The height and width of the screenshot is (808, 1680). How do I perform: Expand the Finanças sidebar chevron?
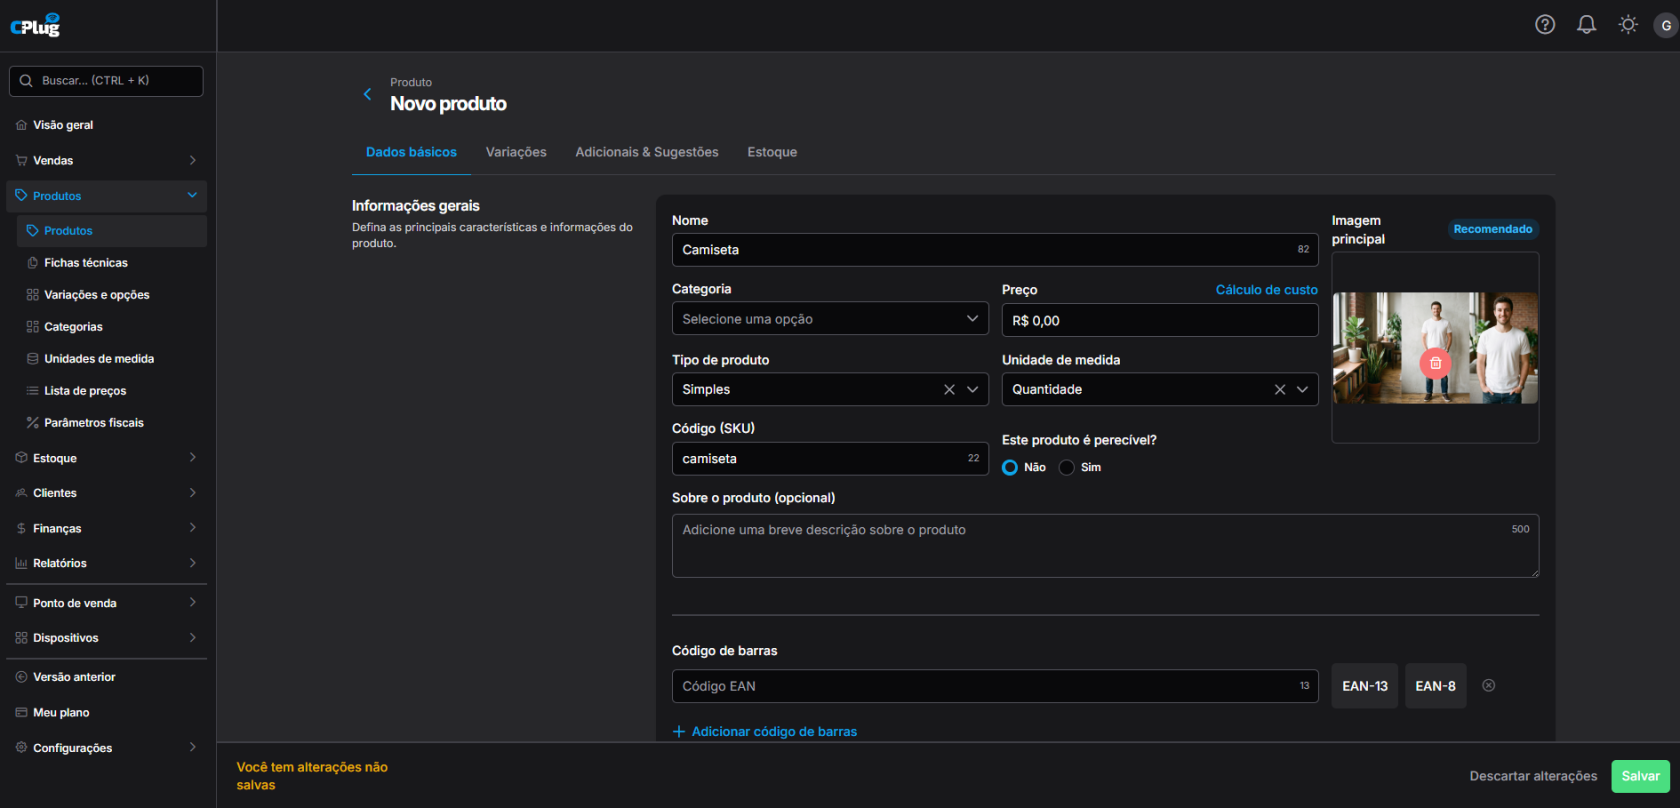192,528
